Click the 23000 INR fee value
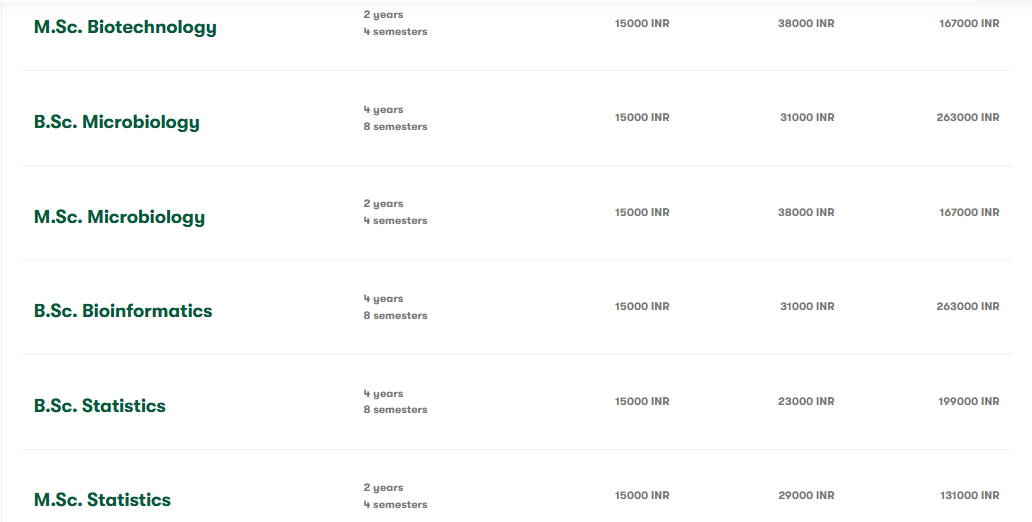Image resolution: width=1032 pixels, height=522 pixels. point(806,401)
